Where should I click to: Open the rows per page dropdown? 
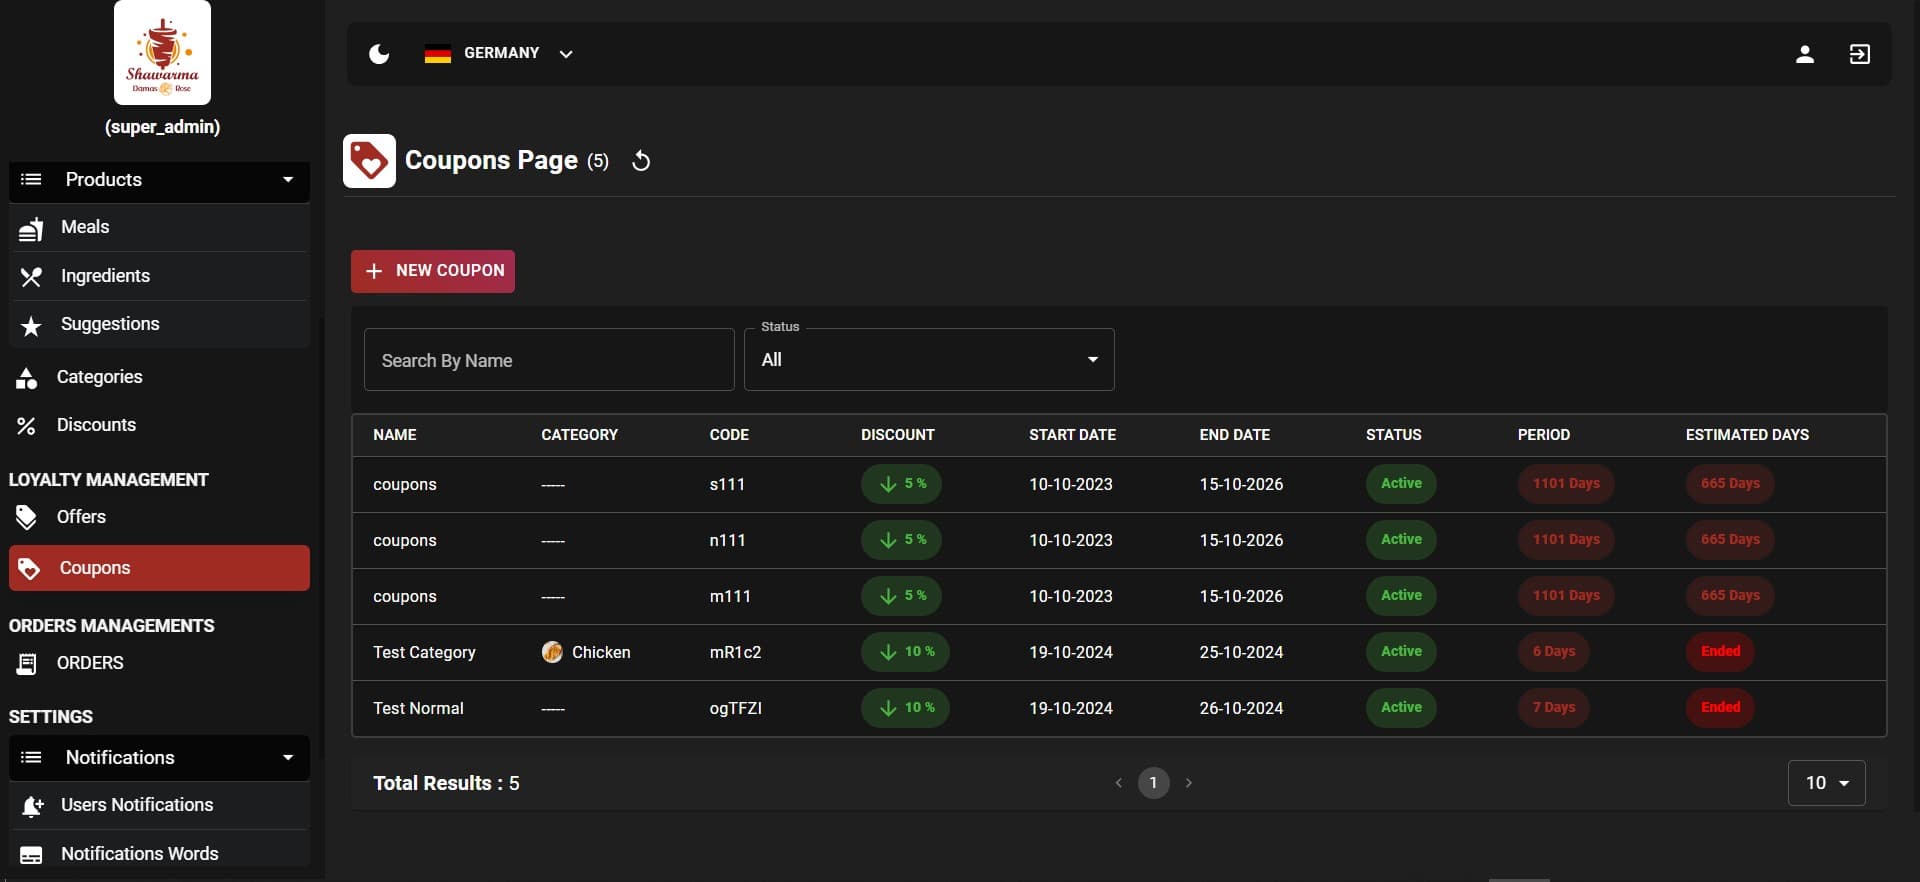click(x=1825, y=783)
